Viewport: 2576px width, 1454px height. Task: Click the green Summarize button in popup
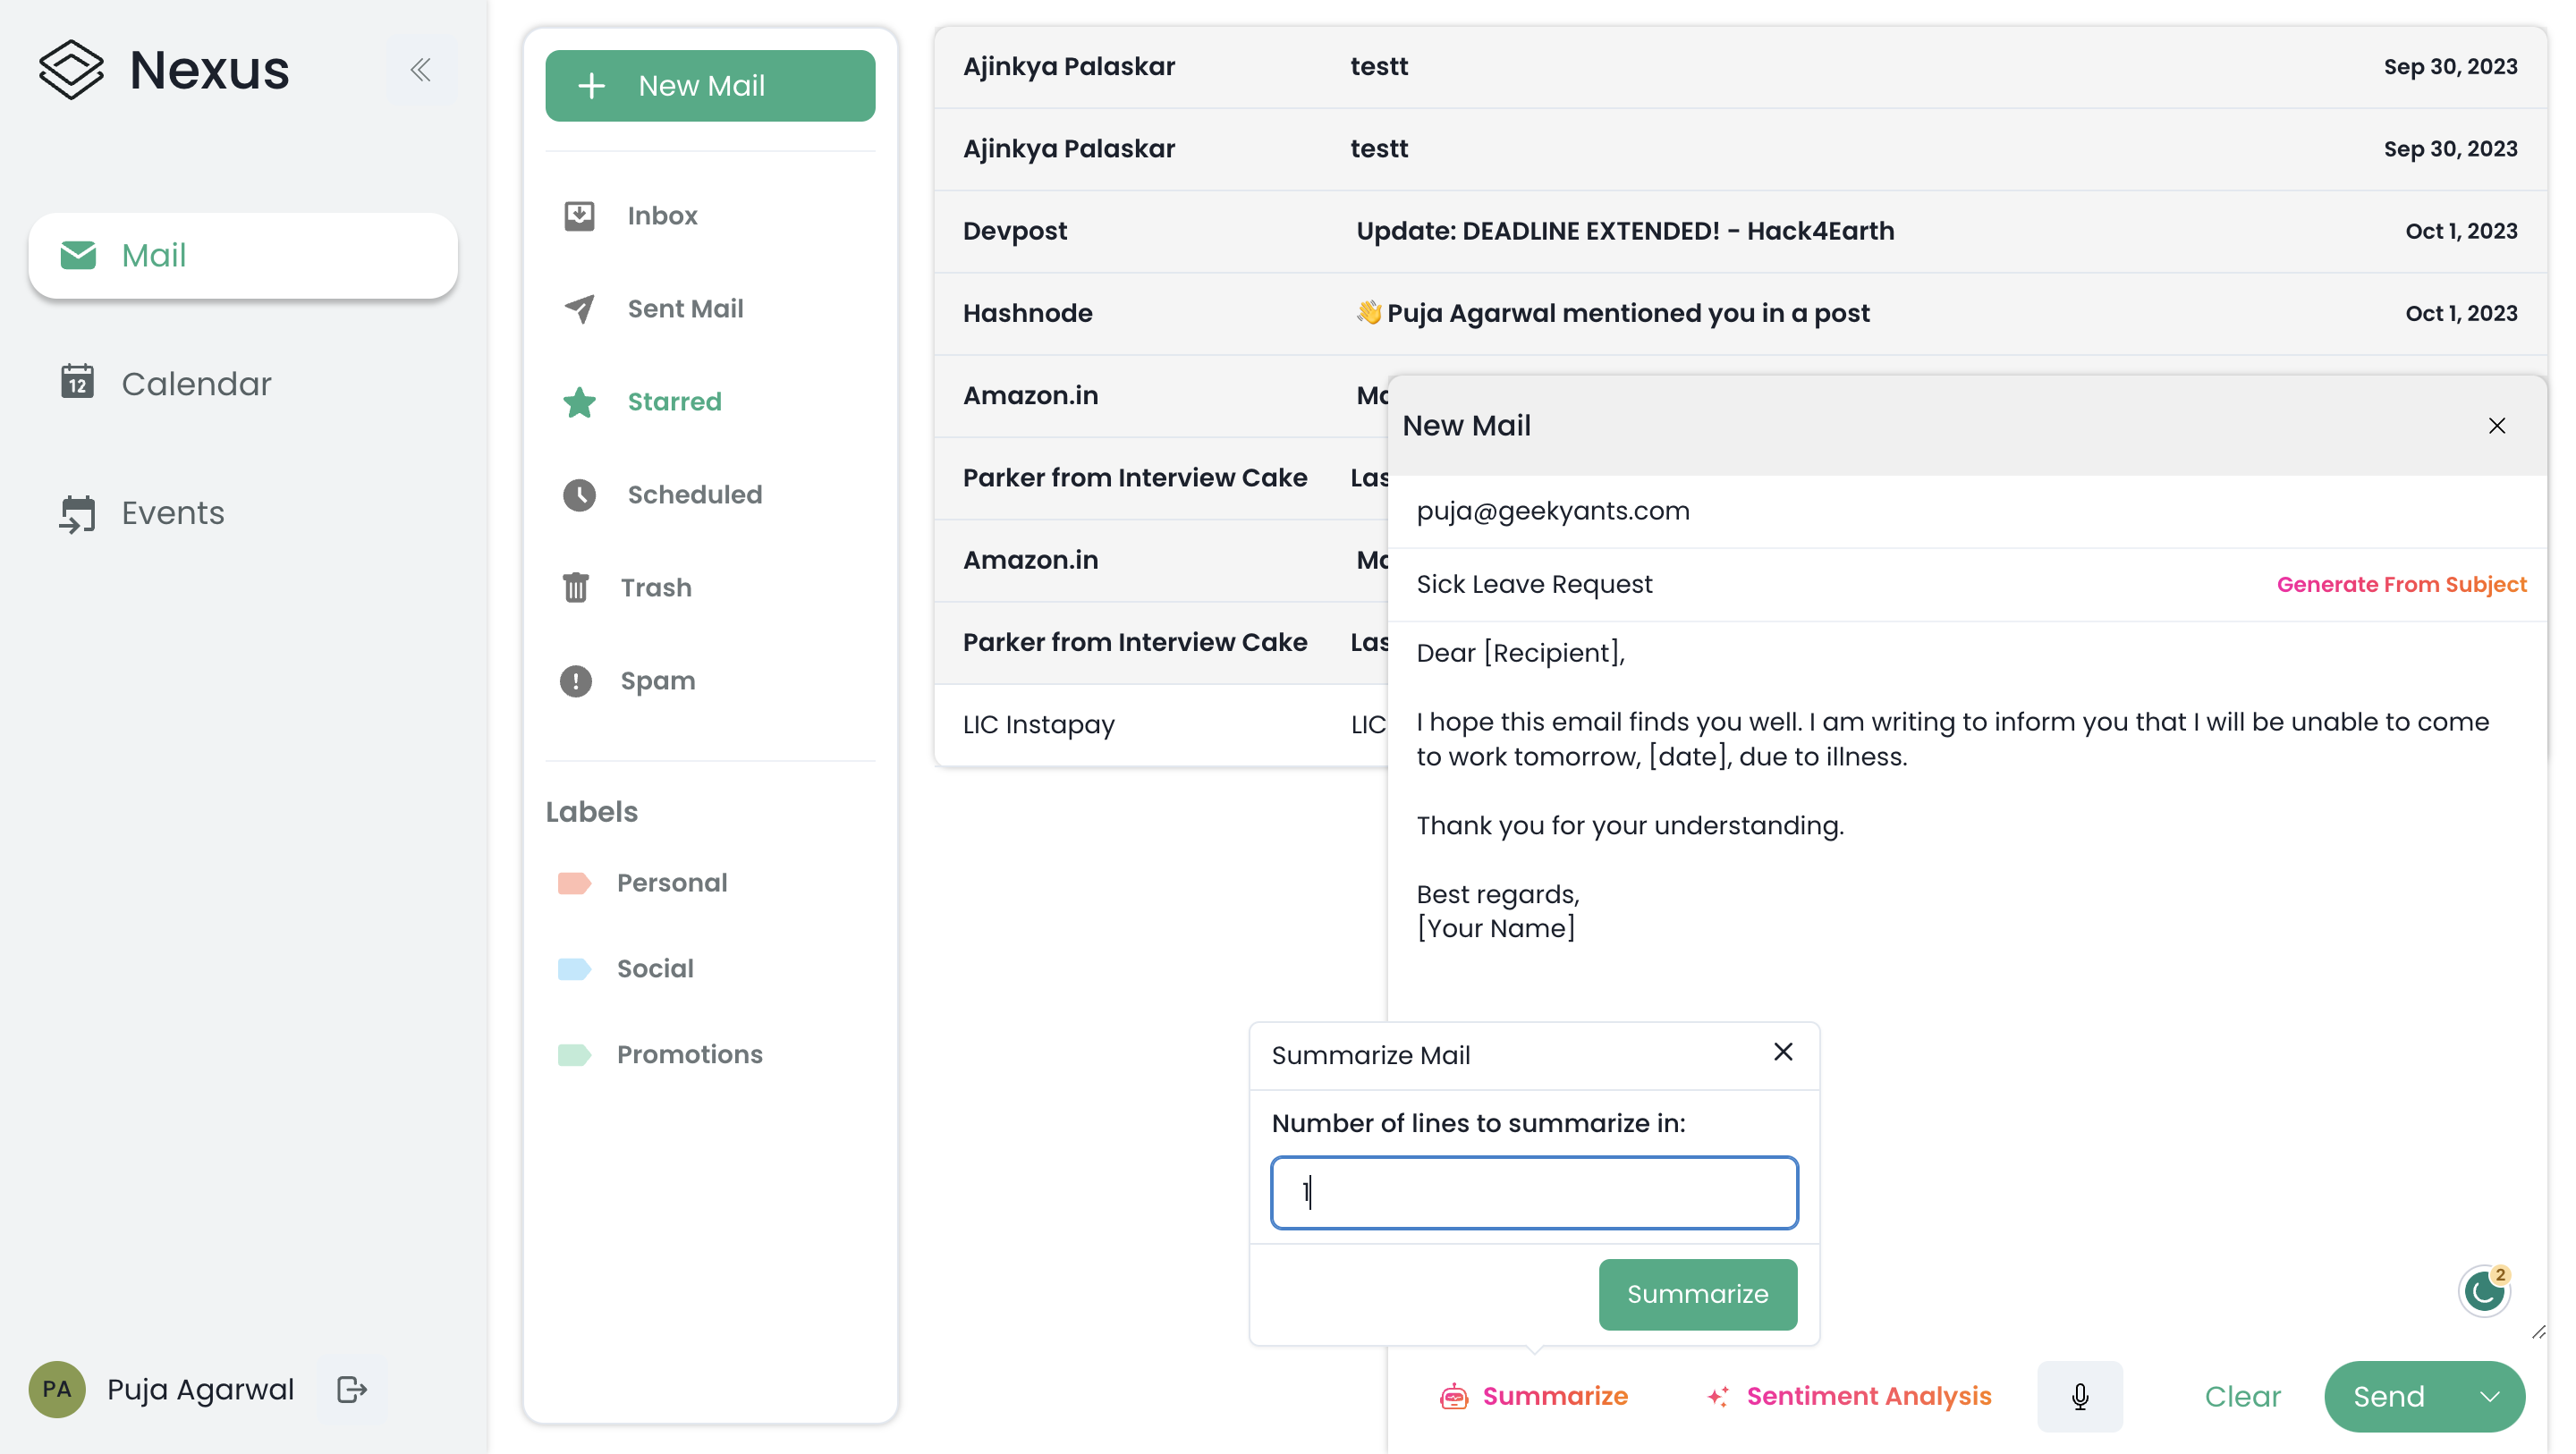tap(1697, 1294)
